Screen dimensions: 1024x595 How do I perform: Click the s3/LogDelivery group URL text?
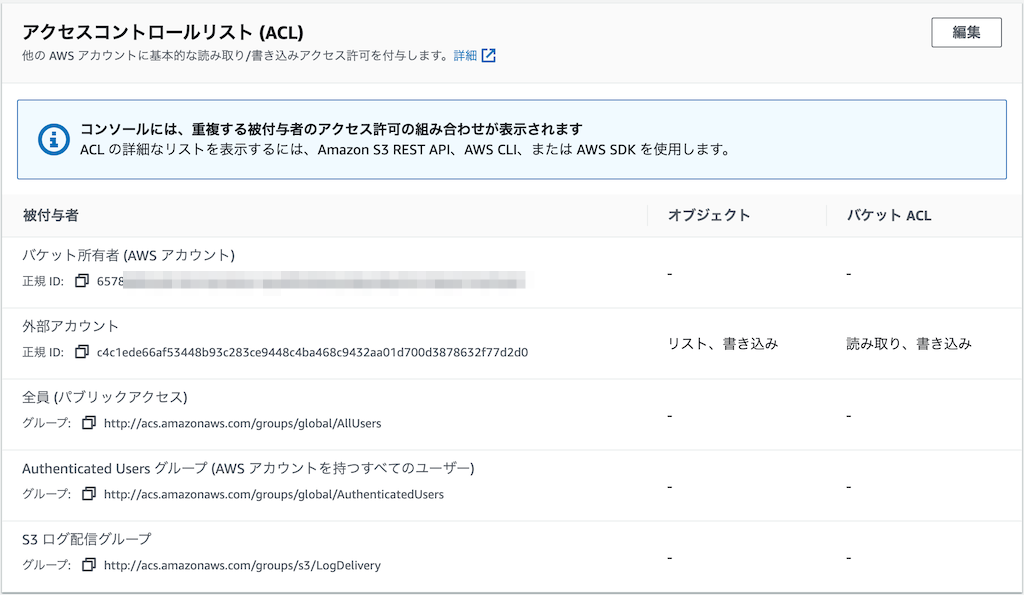(242, 565)
